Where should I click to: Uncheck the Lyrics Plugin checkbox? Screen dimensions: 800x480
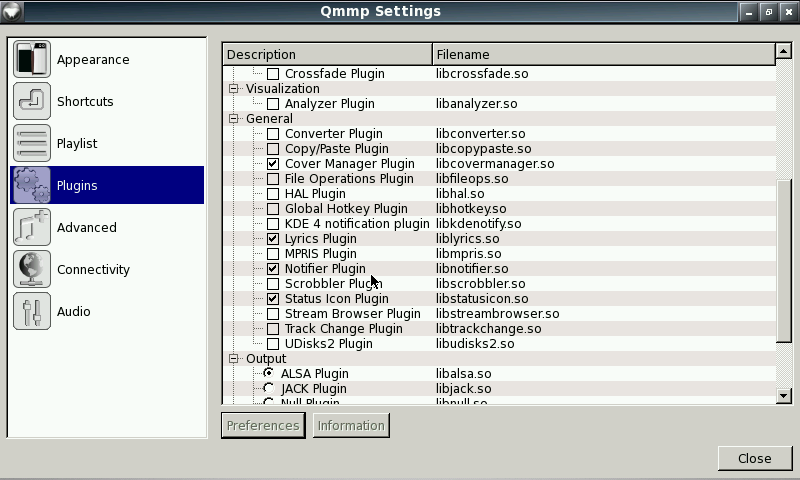(x=273, y=239)
